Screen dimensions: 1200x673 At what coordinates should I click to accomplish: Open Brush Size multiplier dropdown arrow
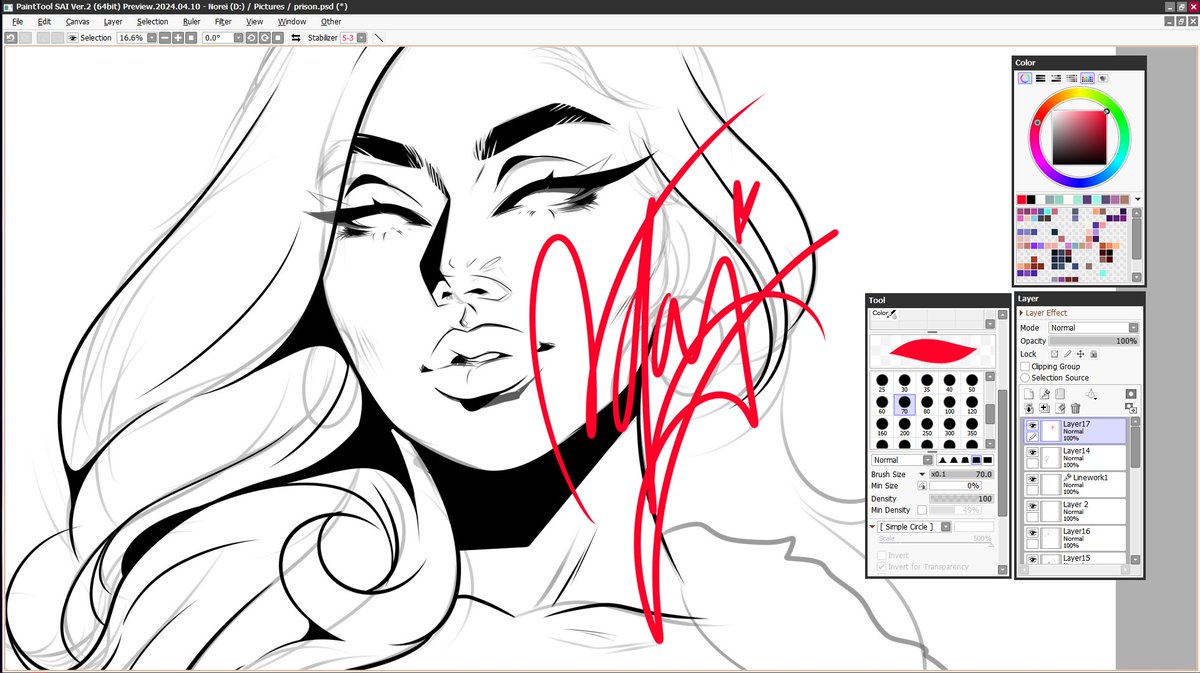922,474
